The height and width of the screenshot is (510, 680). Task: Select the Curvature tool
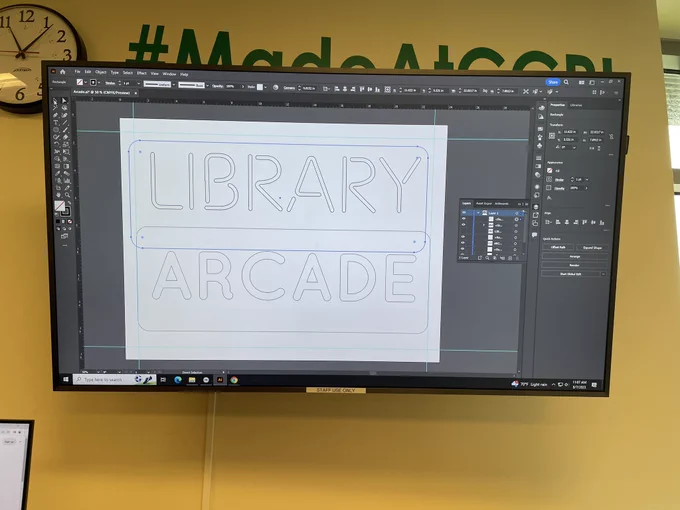[x=65, y=115]
